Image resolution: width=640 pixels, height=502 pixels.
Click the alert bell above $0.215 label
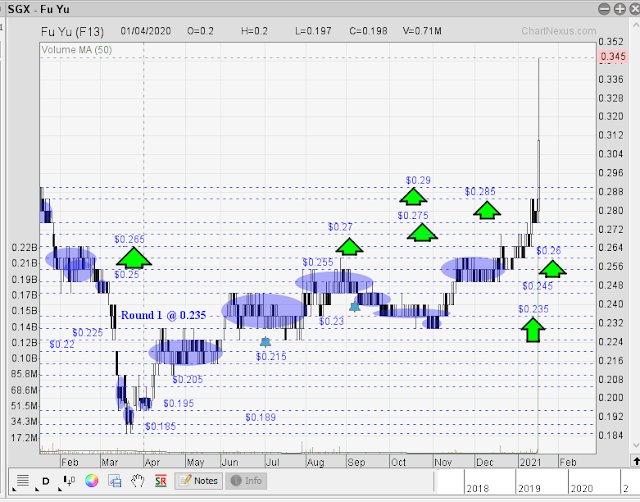click(265, 342)
